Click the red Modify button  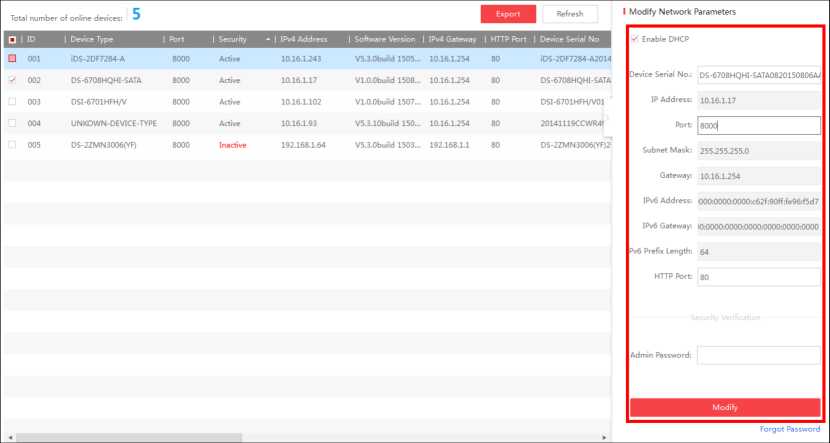[725, 408]
